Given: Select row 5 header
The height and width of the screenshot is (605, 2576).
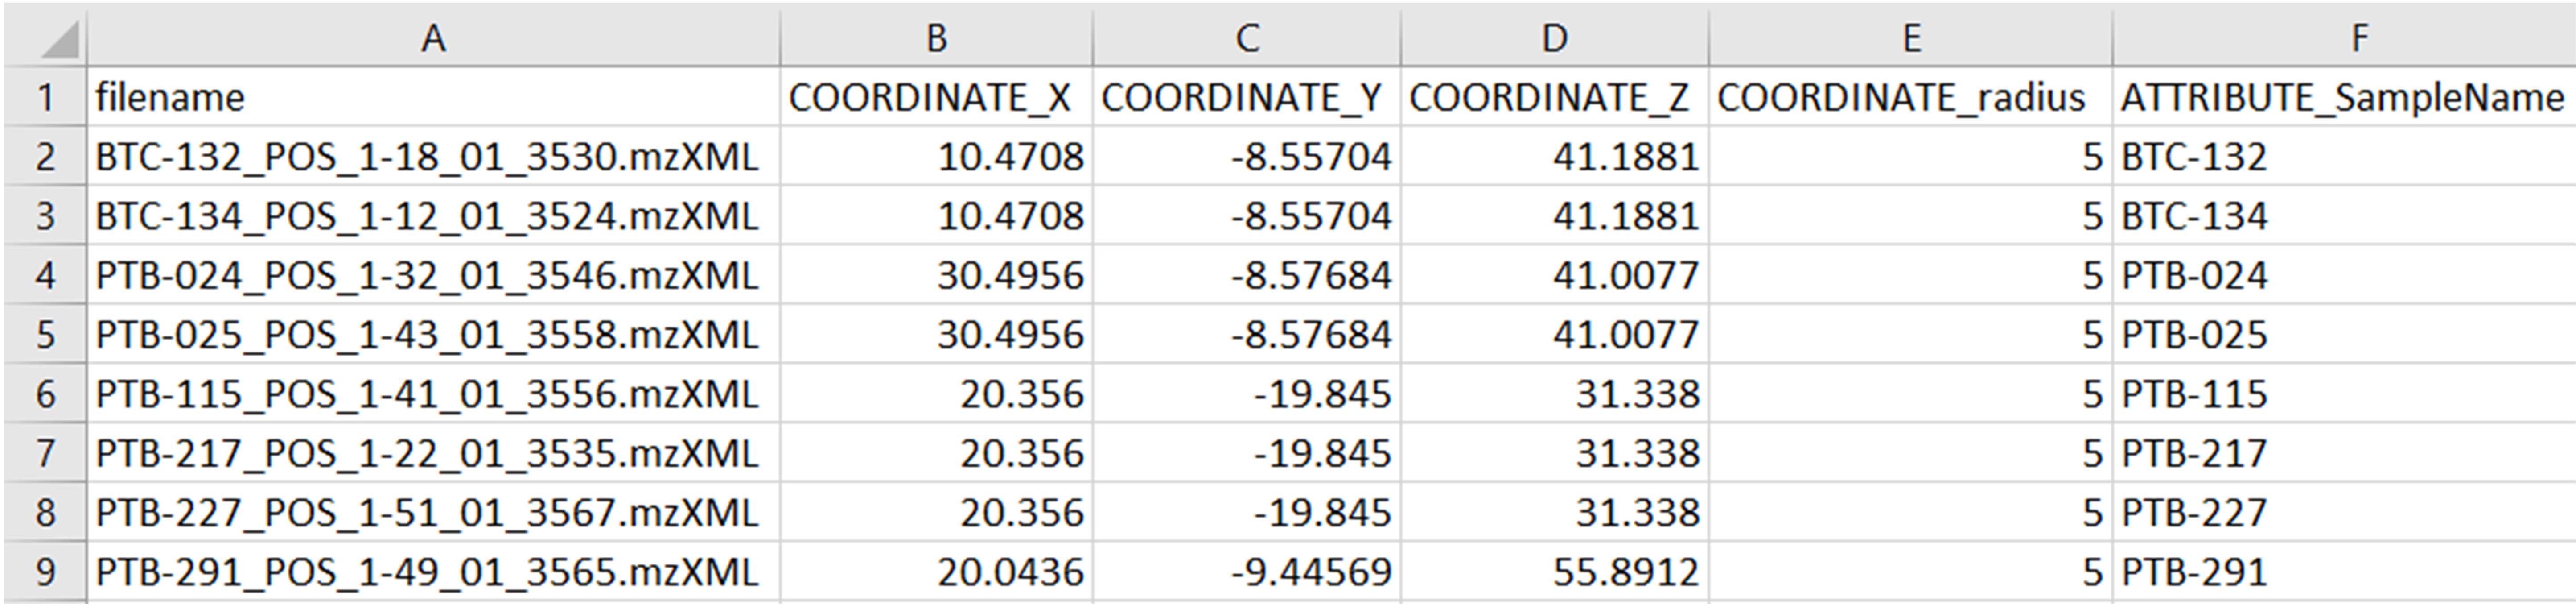Looking at the screenshot, I should 45,334.
